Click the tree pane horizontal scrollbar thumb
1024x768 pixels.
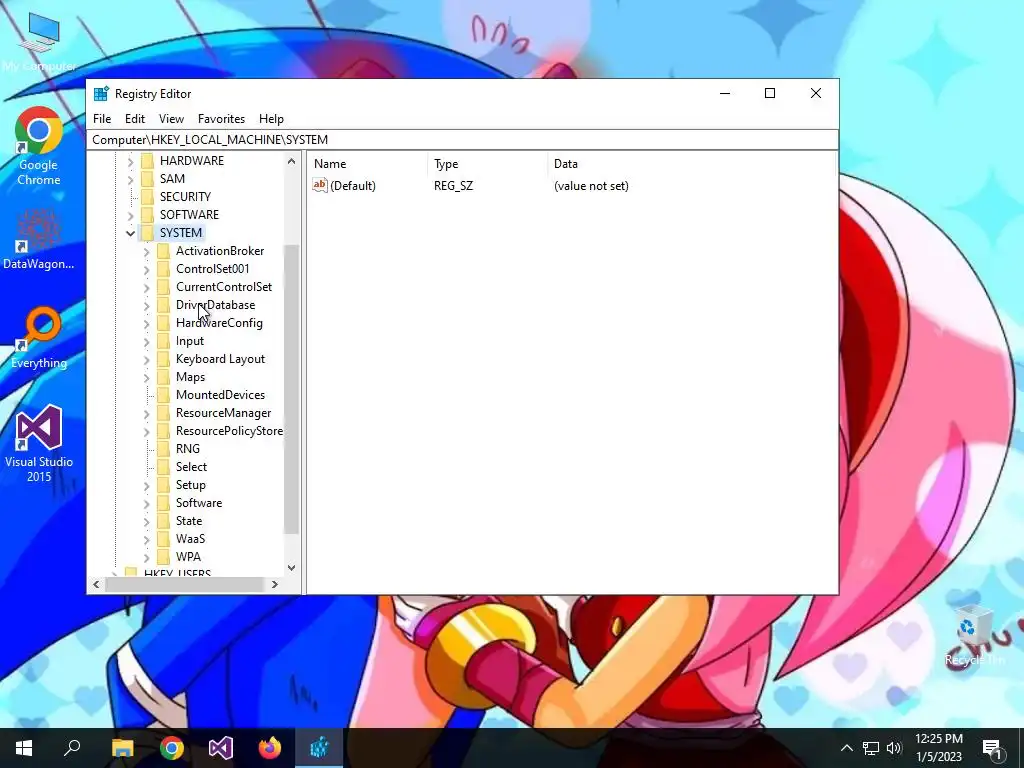pyautogui.click(x=184, y=584)
